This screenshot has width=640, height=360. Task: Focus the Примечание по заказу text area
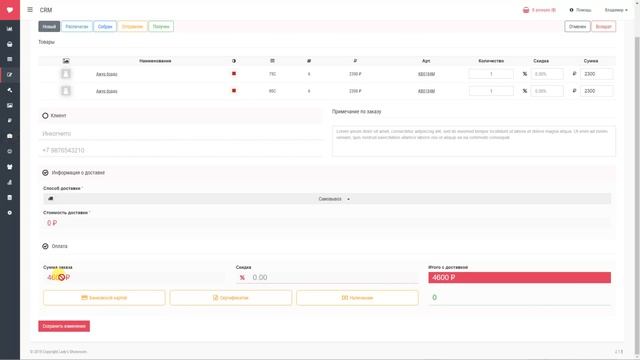[x=473, y=141]
